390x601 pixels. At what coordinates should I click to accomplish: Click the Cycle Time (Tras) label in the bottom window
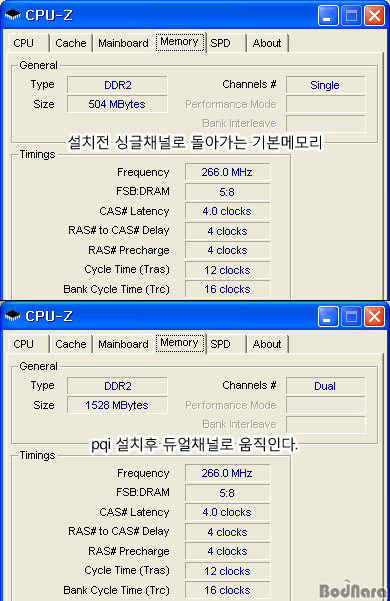127,570
